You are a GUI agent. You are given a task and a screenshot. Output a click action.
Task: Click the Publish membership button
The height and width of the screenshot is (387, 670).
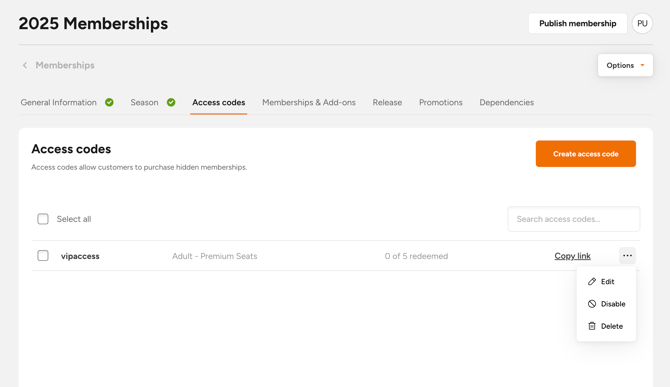pyautogui.click(x=578, y=23)
